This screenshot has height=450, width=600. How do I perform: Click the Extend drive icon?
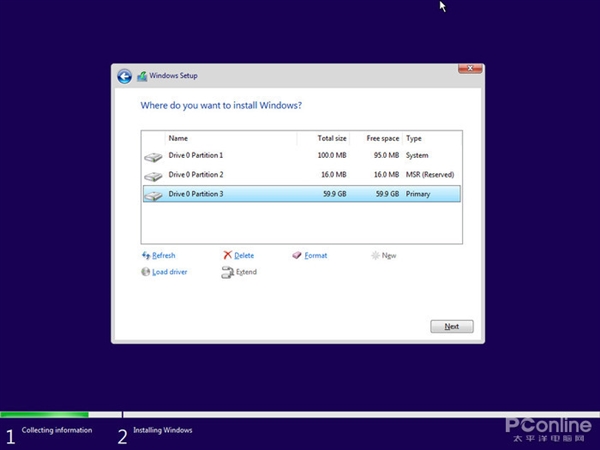[x=227, y=272]
